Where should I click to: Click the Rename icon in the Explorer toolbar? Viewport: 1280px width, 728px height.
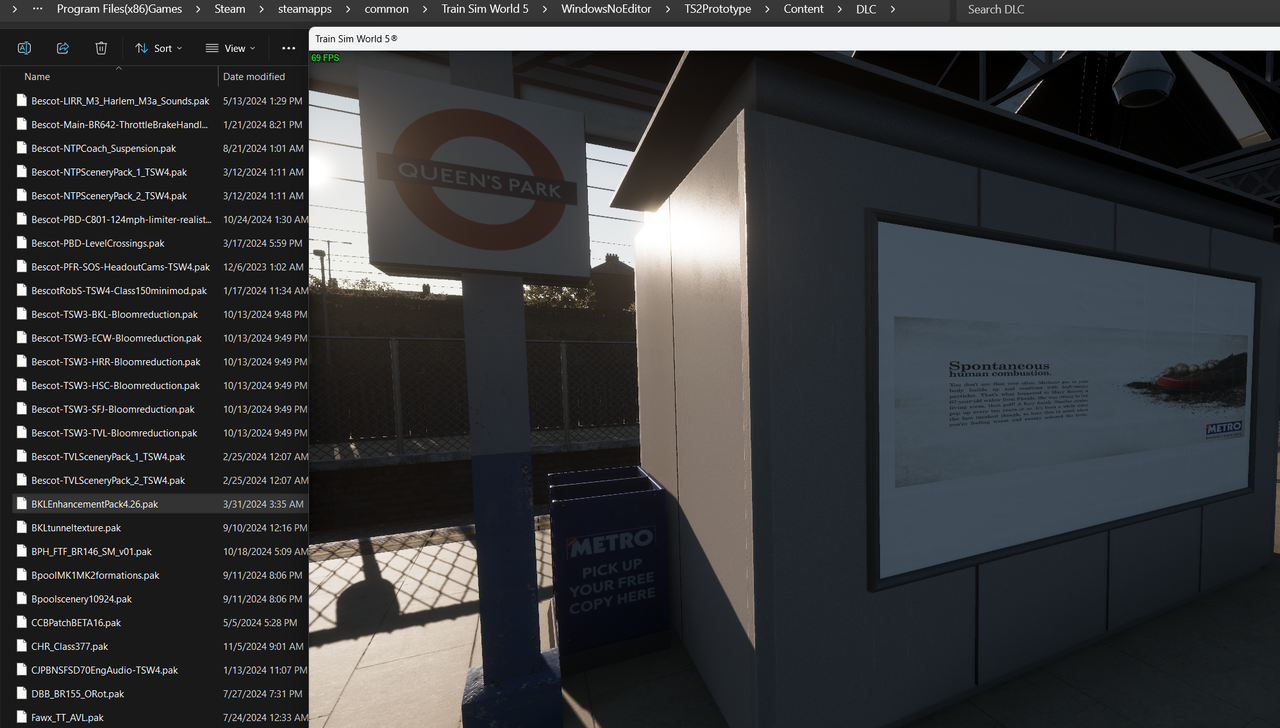(24, 48)
